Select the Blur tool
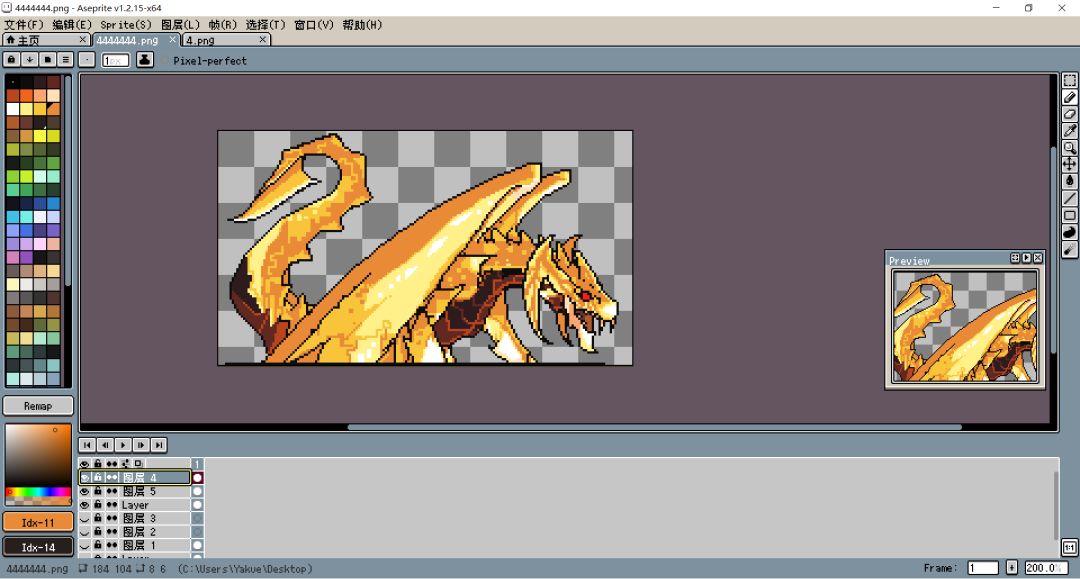This screenshot has width=1080, height=579. pyautogui.click(x=1070, y=249)
